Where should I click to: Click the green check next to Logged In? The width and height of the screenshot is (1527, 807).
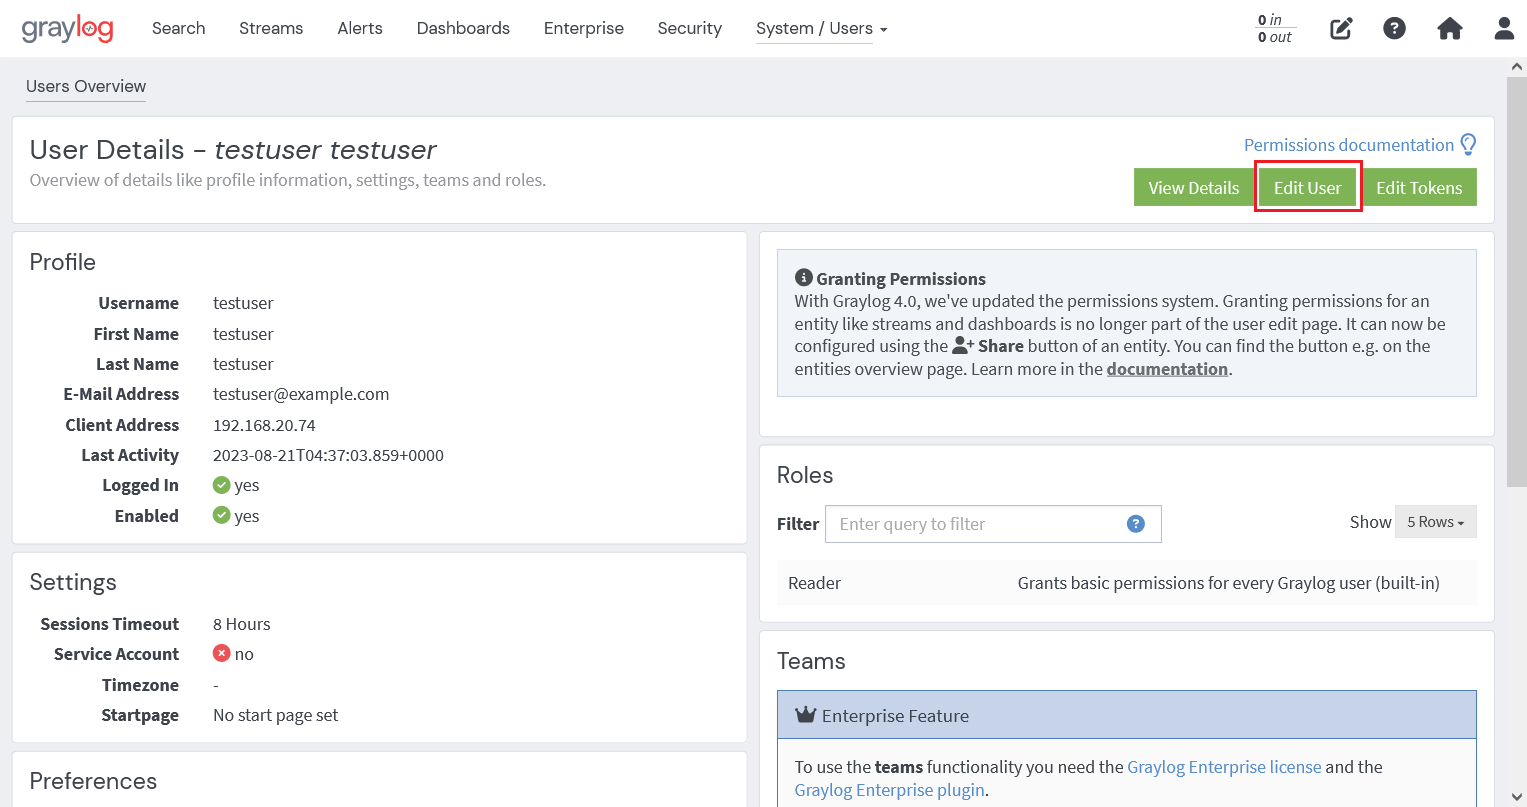click(x=222, y=485)
